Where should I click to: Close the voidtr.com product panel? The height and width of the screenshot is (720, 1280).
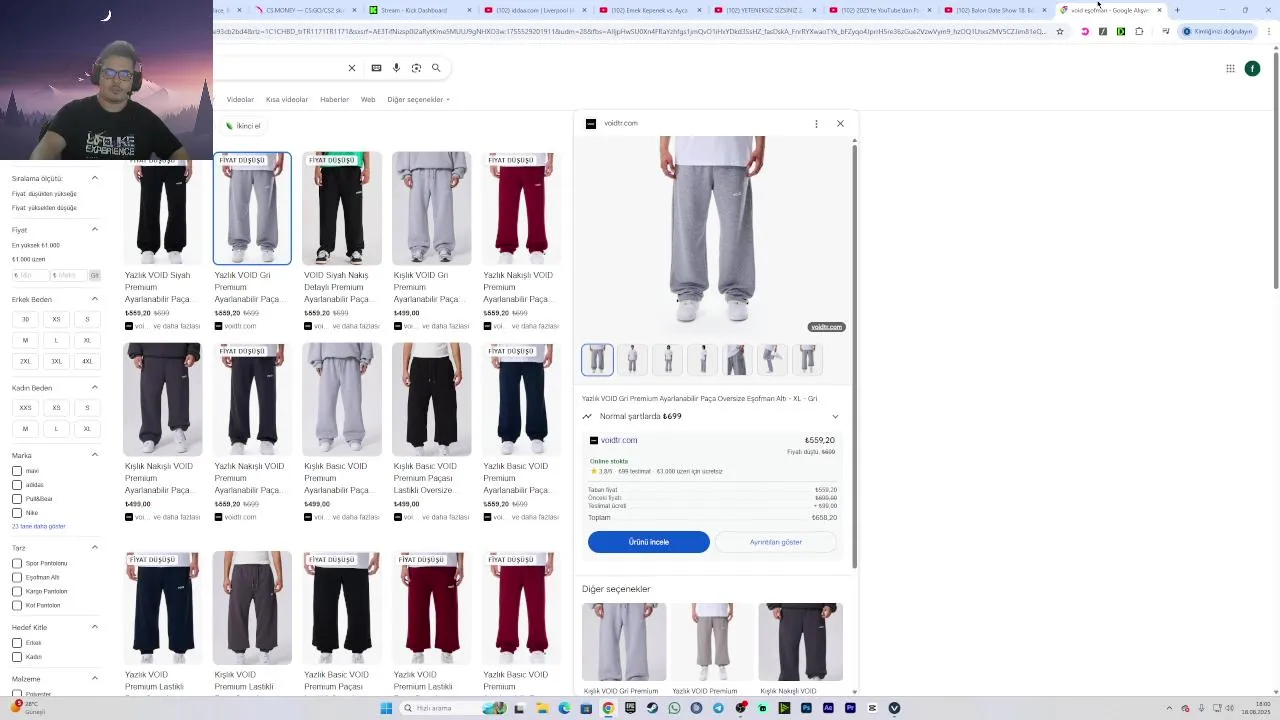(x=840, y=123)
